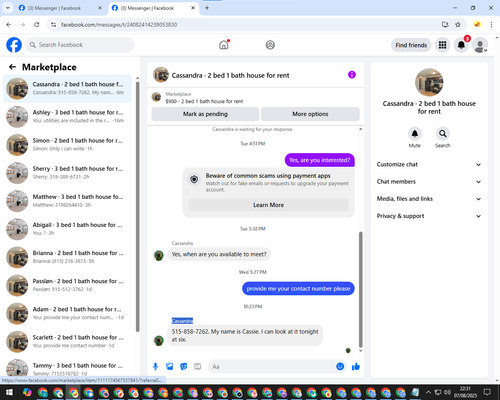Open taskbar notification center icon

tap(487, 392)
